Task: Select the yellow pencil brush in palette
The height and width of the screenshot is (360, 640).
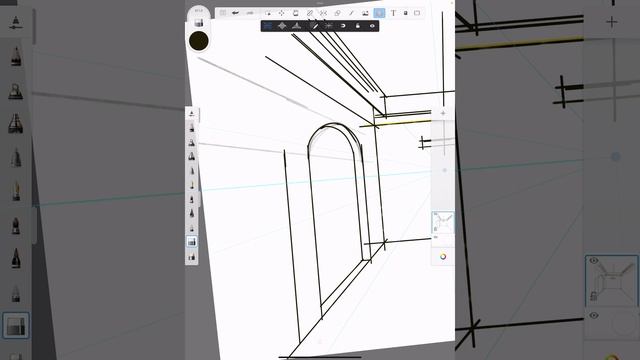Action: (192, 185)
